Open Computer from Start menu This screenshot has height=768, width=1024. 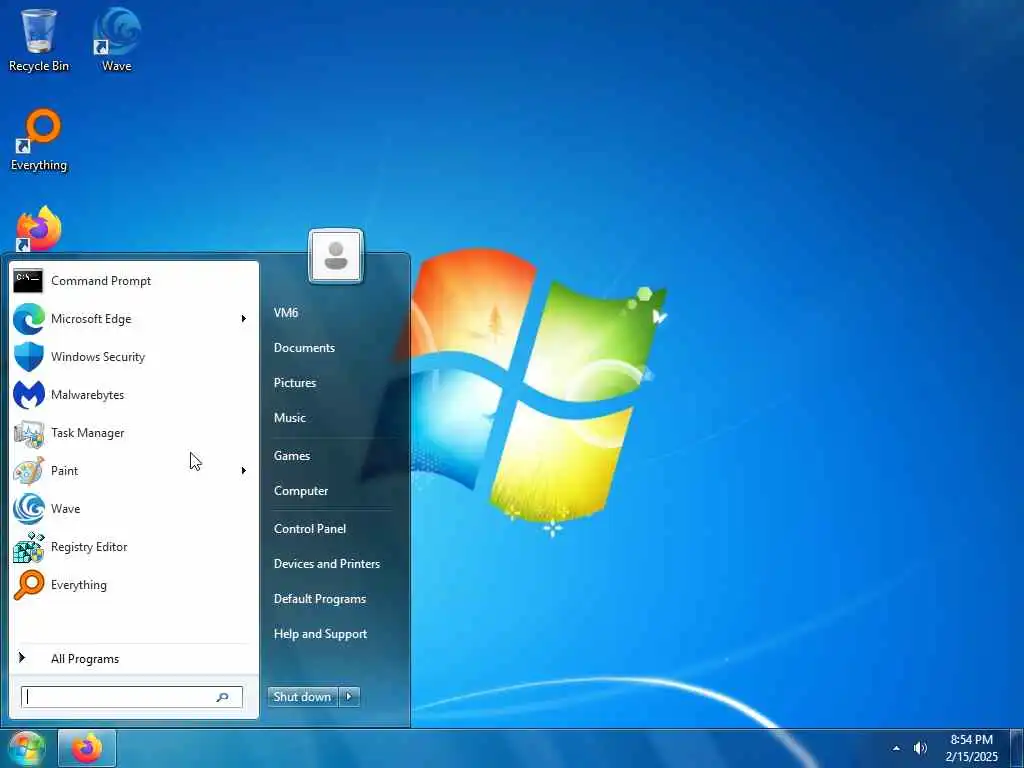point(301,491)
